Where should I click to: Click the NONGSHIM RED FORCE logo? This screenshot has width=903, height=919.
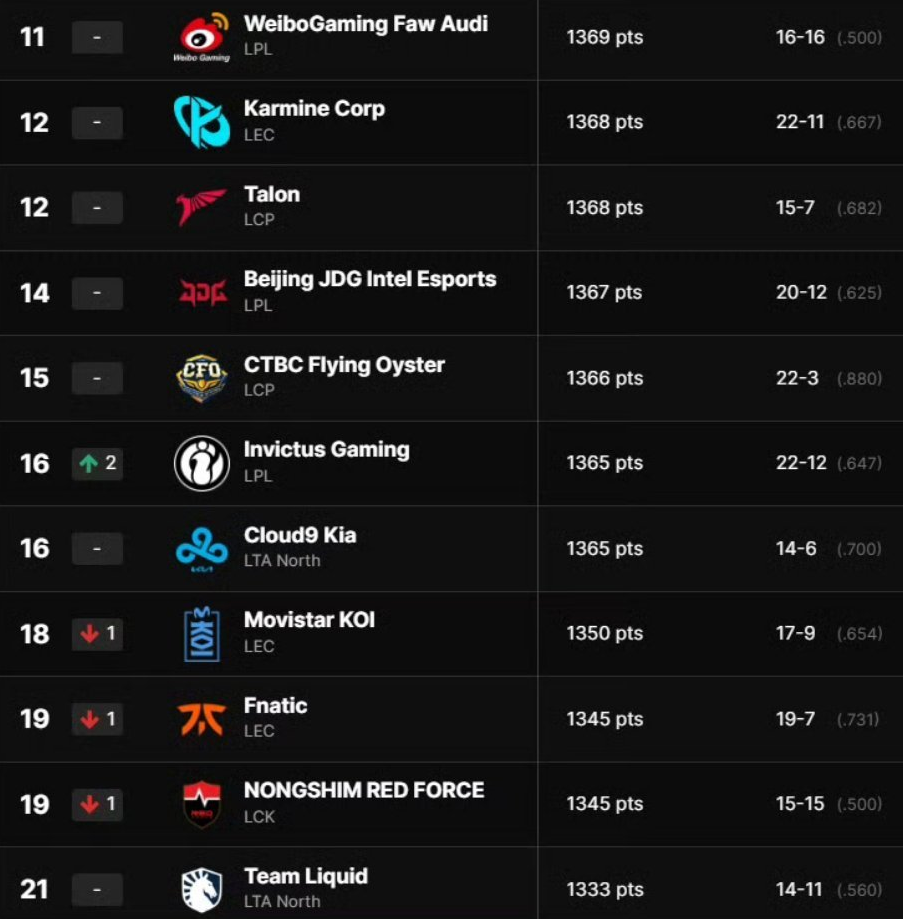[x=203, y=804]
